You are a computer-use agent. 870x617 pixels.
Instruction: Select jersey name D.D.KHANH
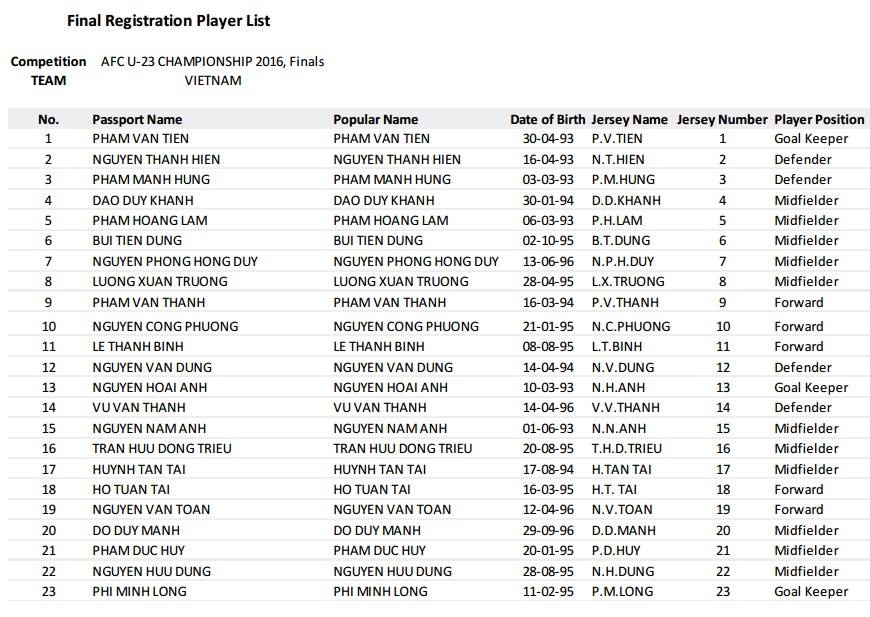point(626,200)
